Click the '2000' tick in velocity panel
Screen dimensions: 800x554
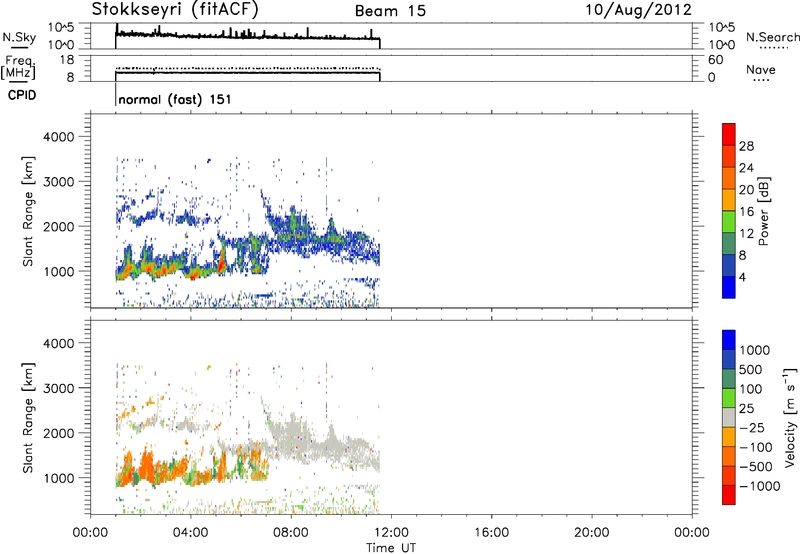pyautogui.click(x=59, y=433)
